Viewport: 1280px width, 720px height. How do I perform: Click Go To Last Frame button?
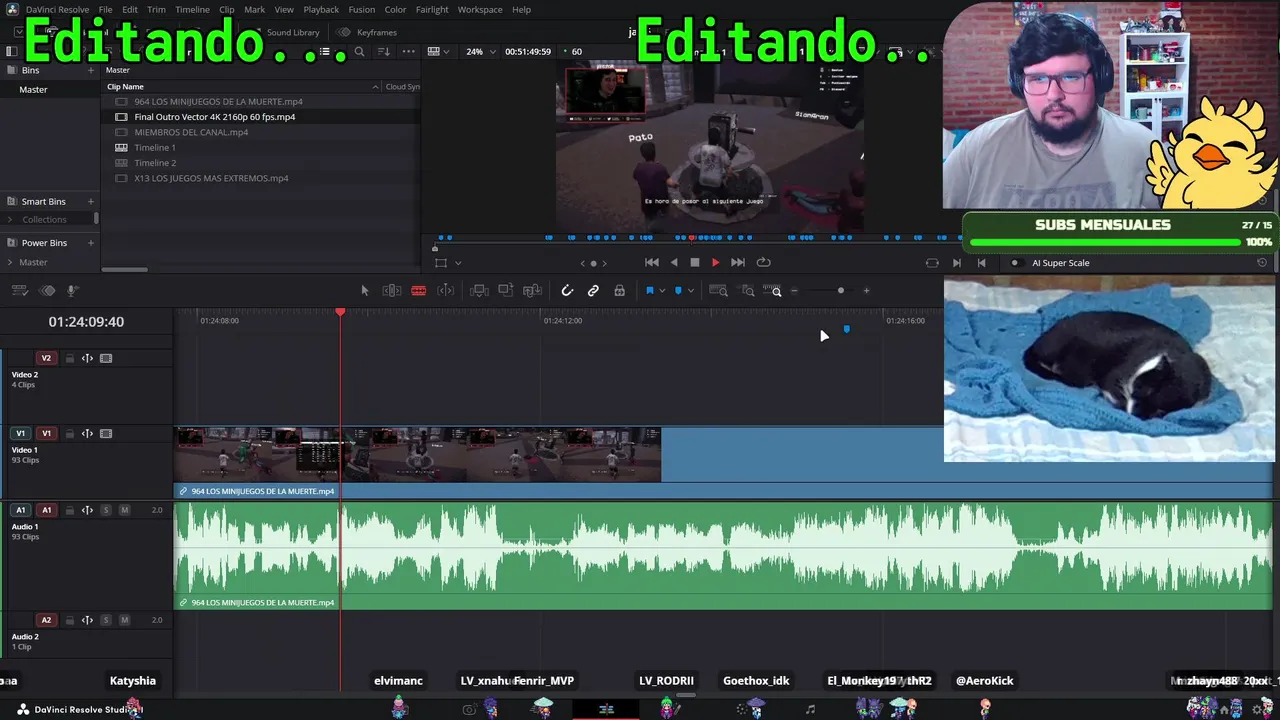point(738,262)
